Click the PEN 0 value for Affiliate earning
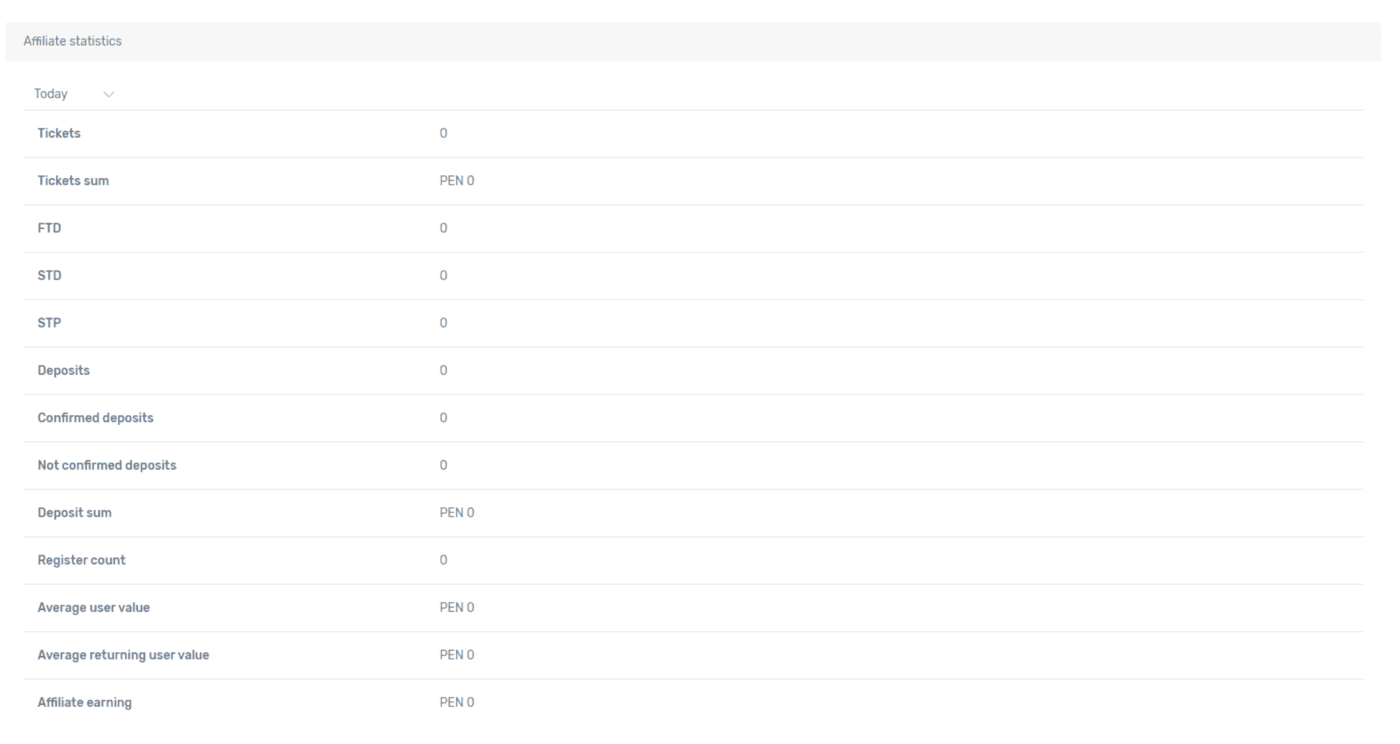The height and width of the screenshot is (744, 1400). coord(457,703)
